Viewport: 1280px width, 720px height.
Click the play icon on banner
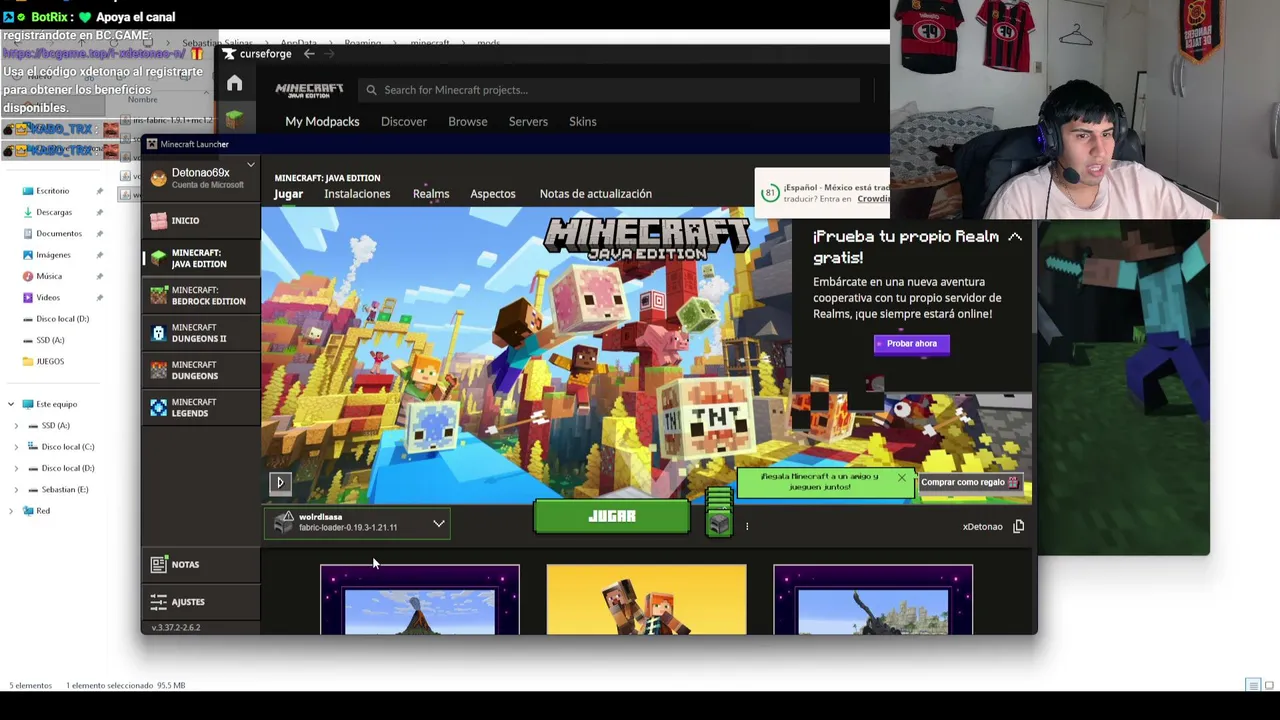[280, 482]
